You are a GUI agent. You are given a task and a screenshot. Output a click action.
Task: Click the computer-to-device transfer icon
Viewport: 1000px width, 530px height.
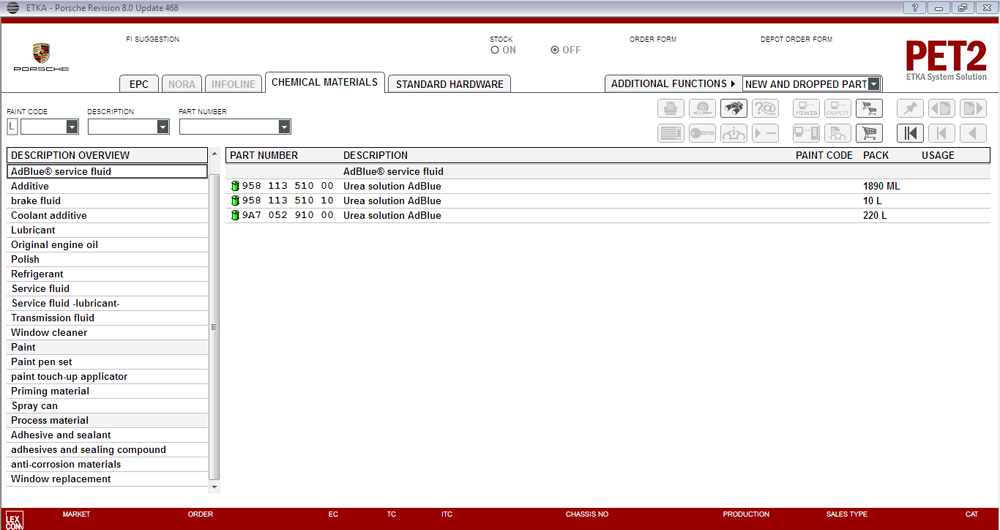pyautogui.click(x=806, y=133)
